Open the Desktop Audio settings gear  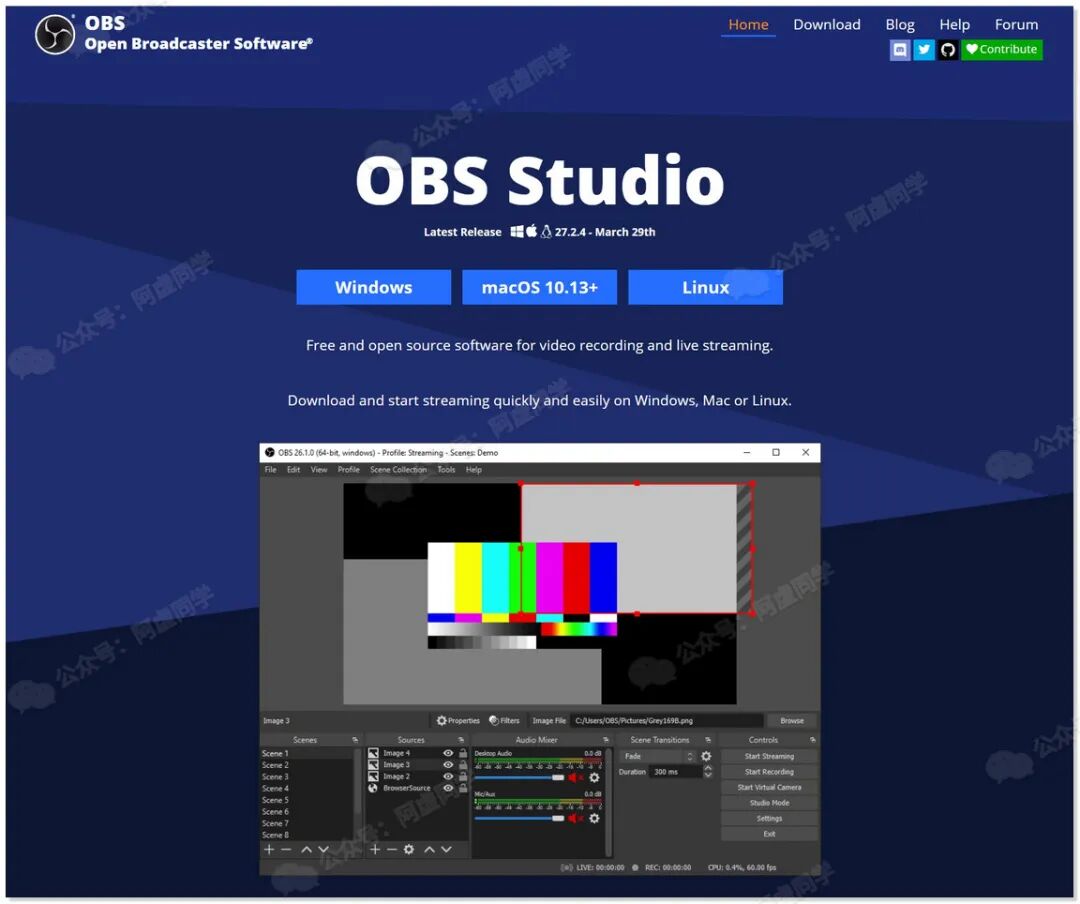click(x=594, y=778)
